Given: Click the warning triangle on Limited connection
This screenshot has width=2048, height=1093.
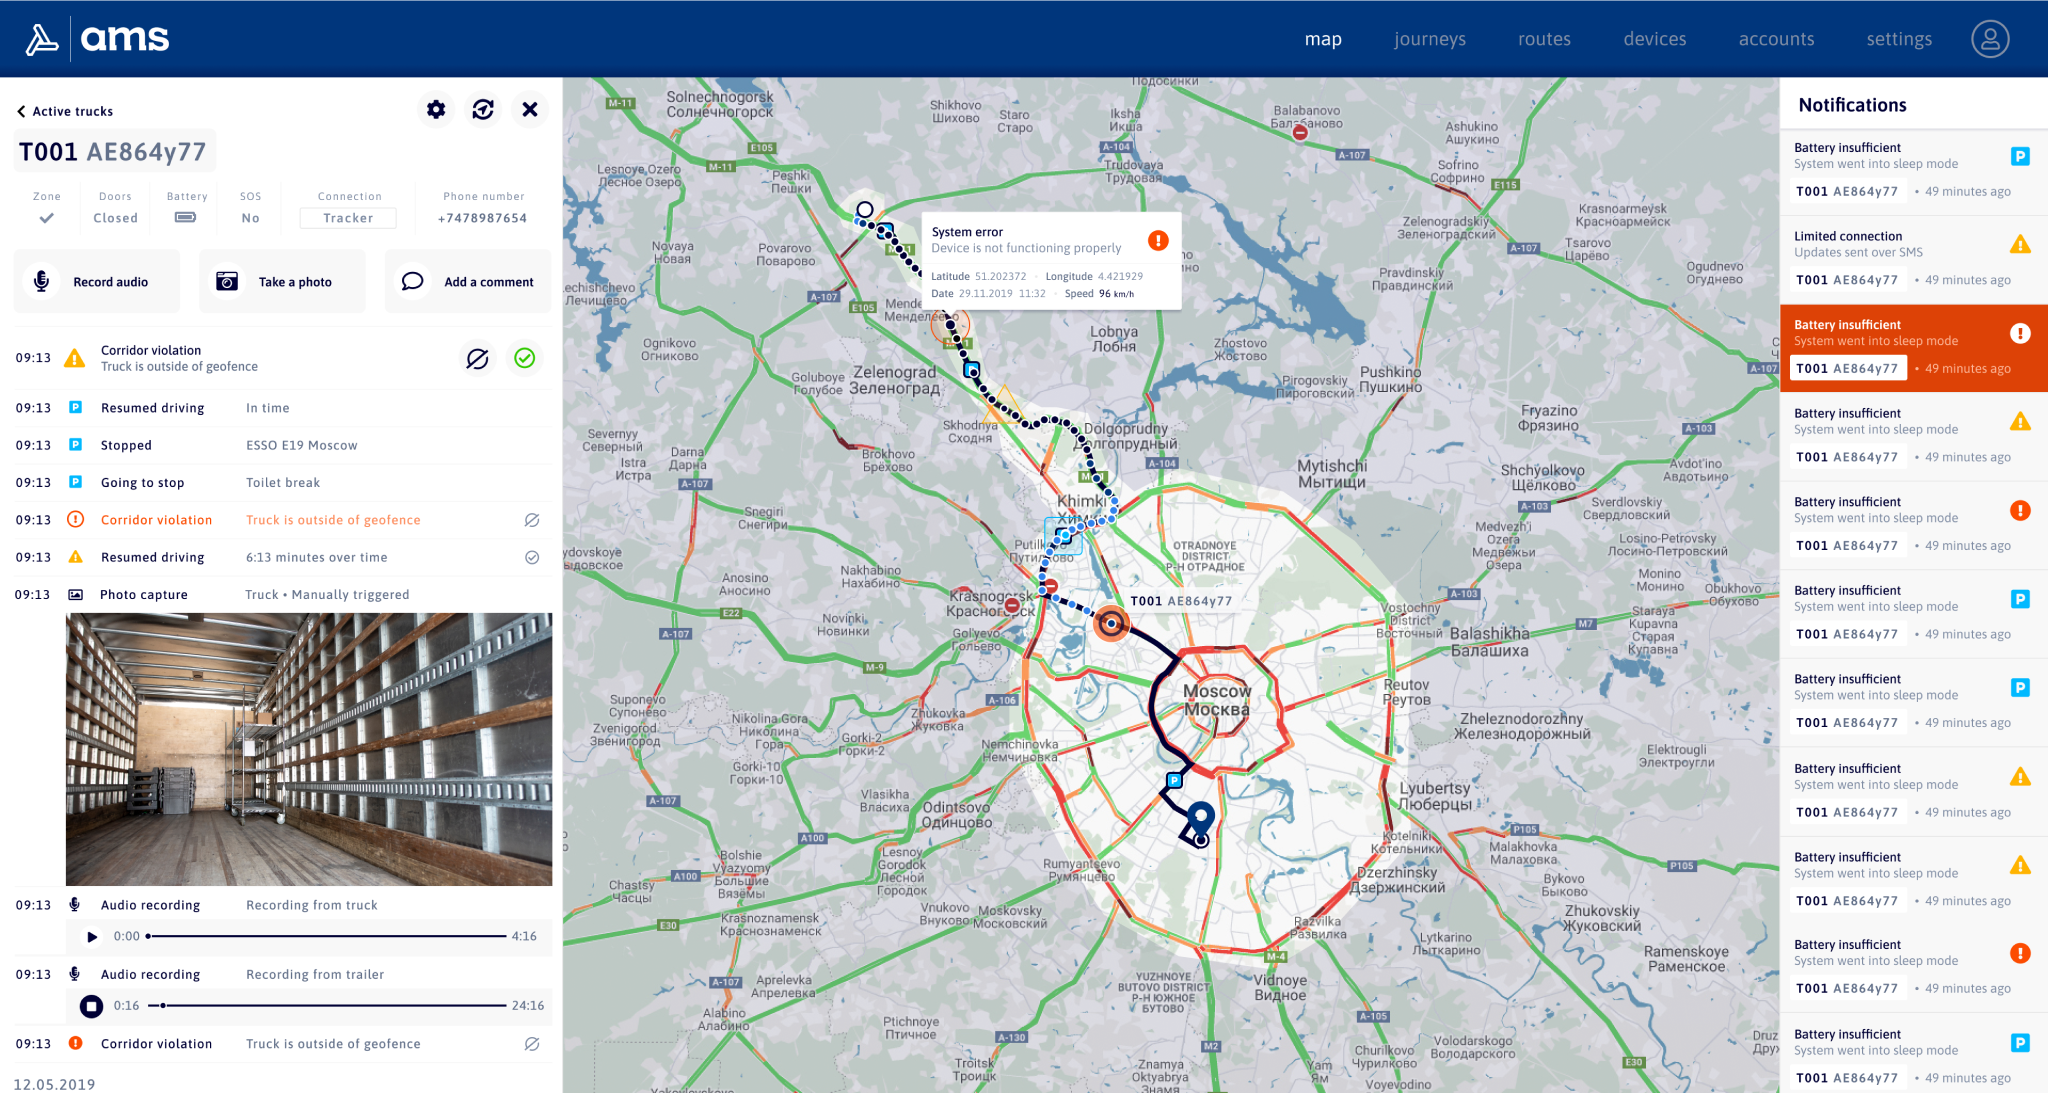Looking at the screenshot, I should click(x=2020, y=244).
